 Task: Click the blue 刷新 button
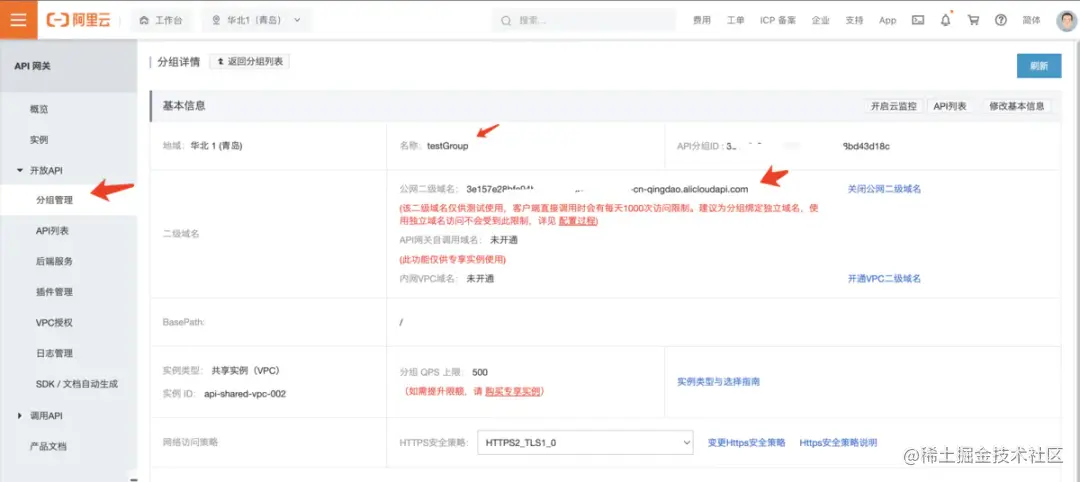click(1039, 66)
